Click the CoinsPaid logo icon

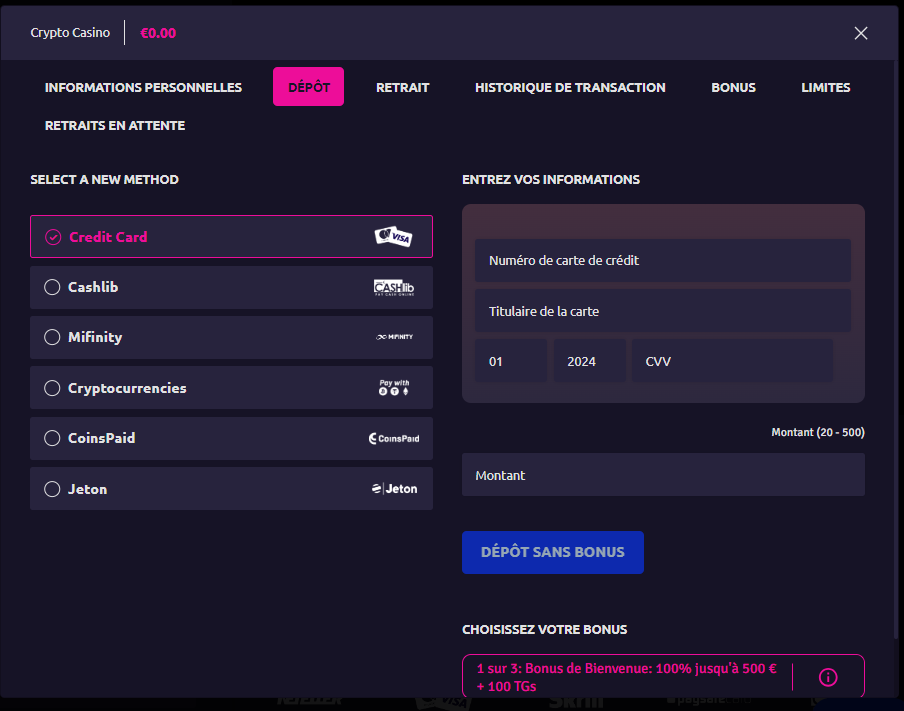coord(393,439)
